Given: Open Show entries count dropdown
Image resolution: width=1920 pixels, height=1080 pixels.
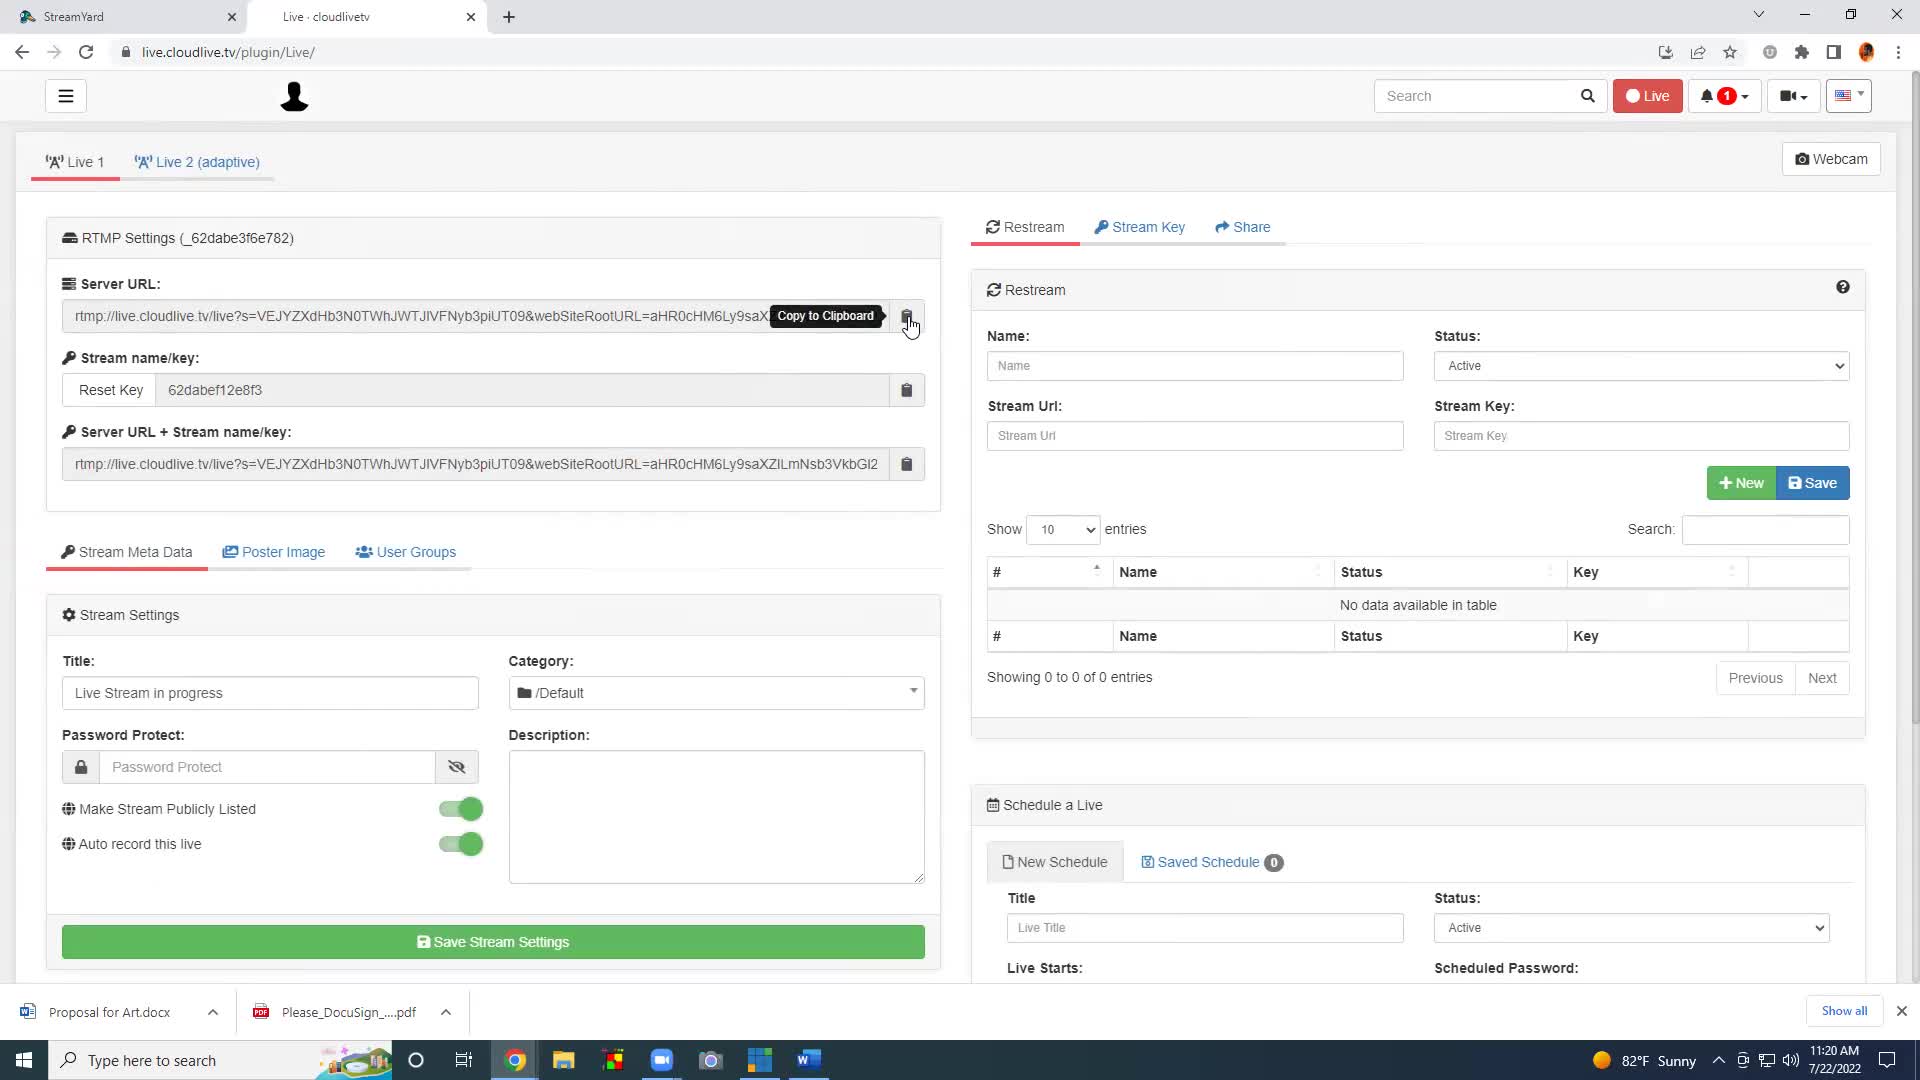Looking at the screenshot, I should click(x=1063, y=530).
